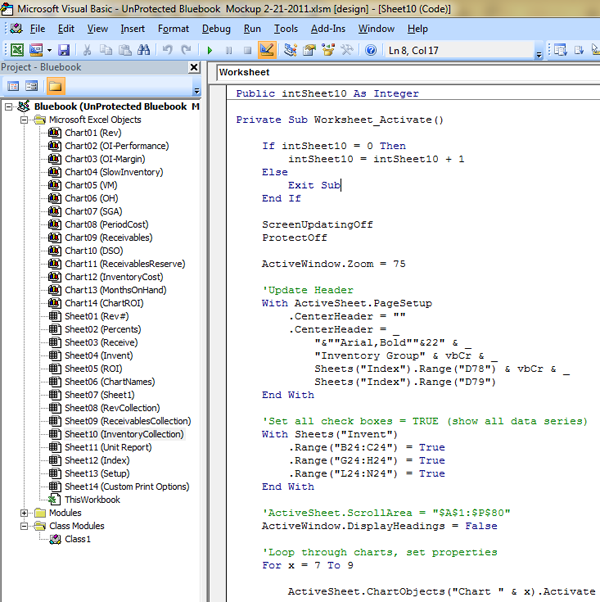Click Insert UserForm toolbar icon
The width and height of the screenshot is (600, 602).
pyautogui.click(x=36, y=50)
